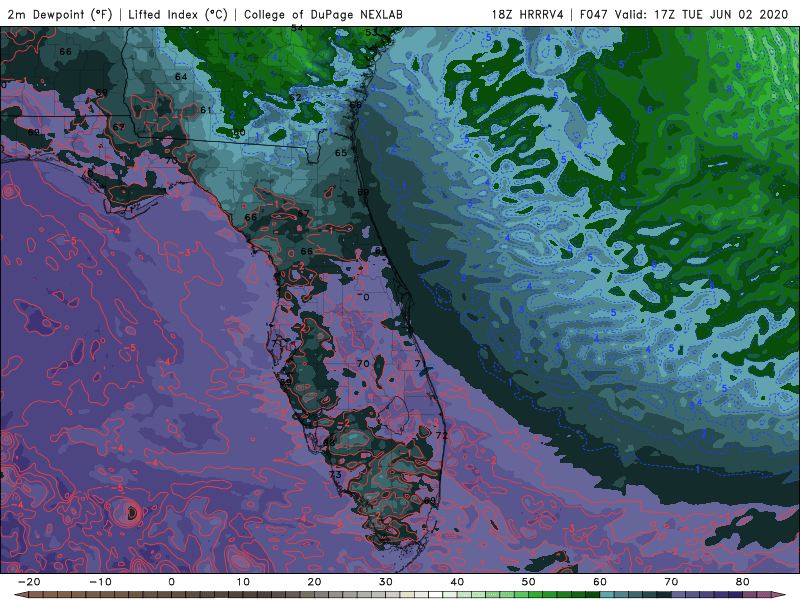Click the 72 dewpoint value on the map
This screenshot has width=800, height=600.
tap(441, 436)
